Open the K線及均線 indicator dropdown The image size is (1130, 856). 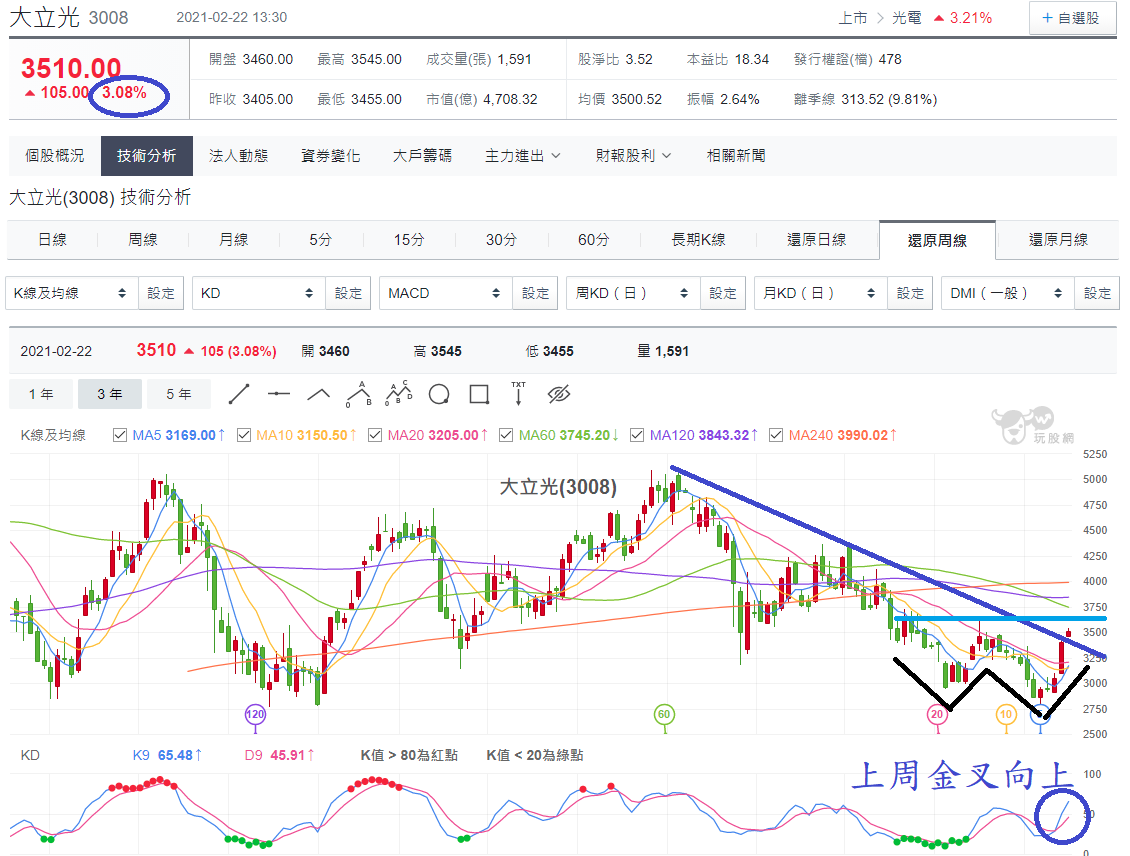(71, 293)
